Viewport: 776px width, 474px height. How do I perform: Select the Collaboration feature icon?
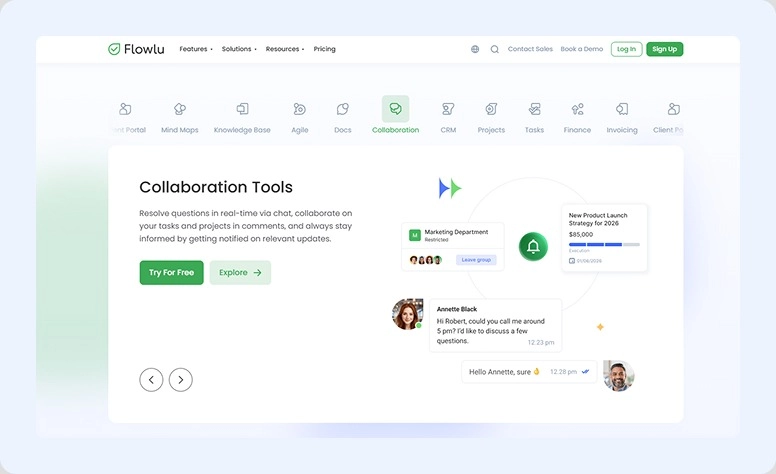click(395, 109)
